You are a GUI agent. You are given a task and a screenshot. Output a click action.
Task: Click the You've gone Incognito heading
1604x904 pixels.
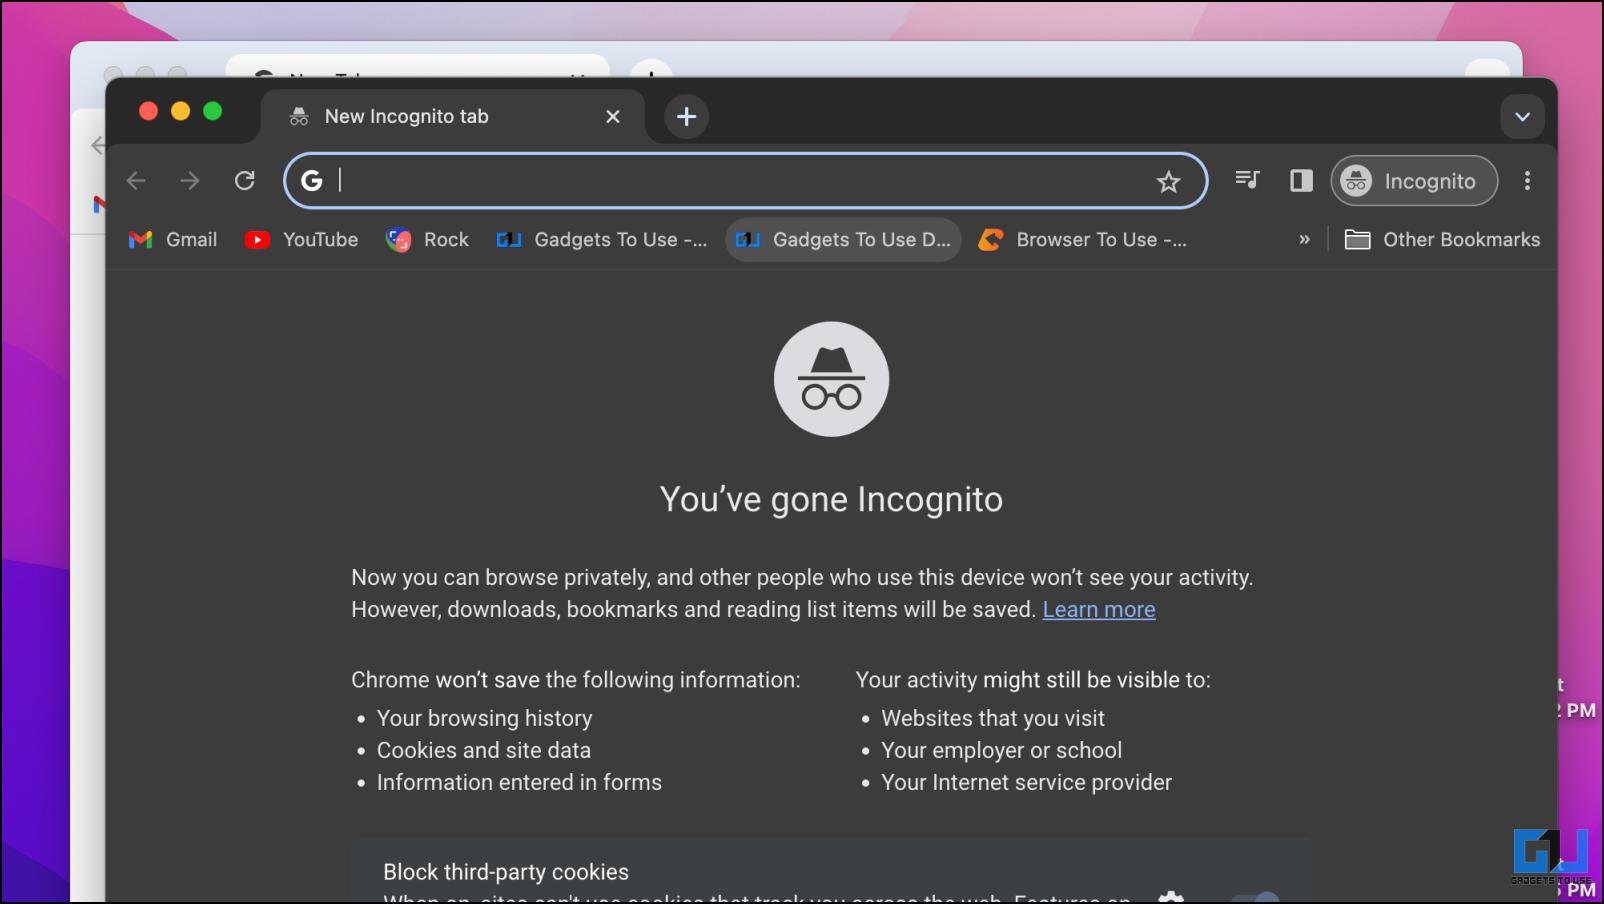click(831, 499)
